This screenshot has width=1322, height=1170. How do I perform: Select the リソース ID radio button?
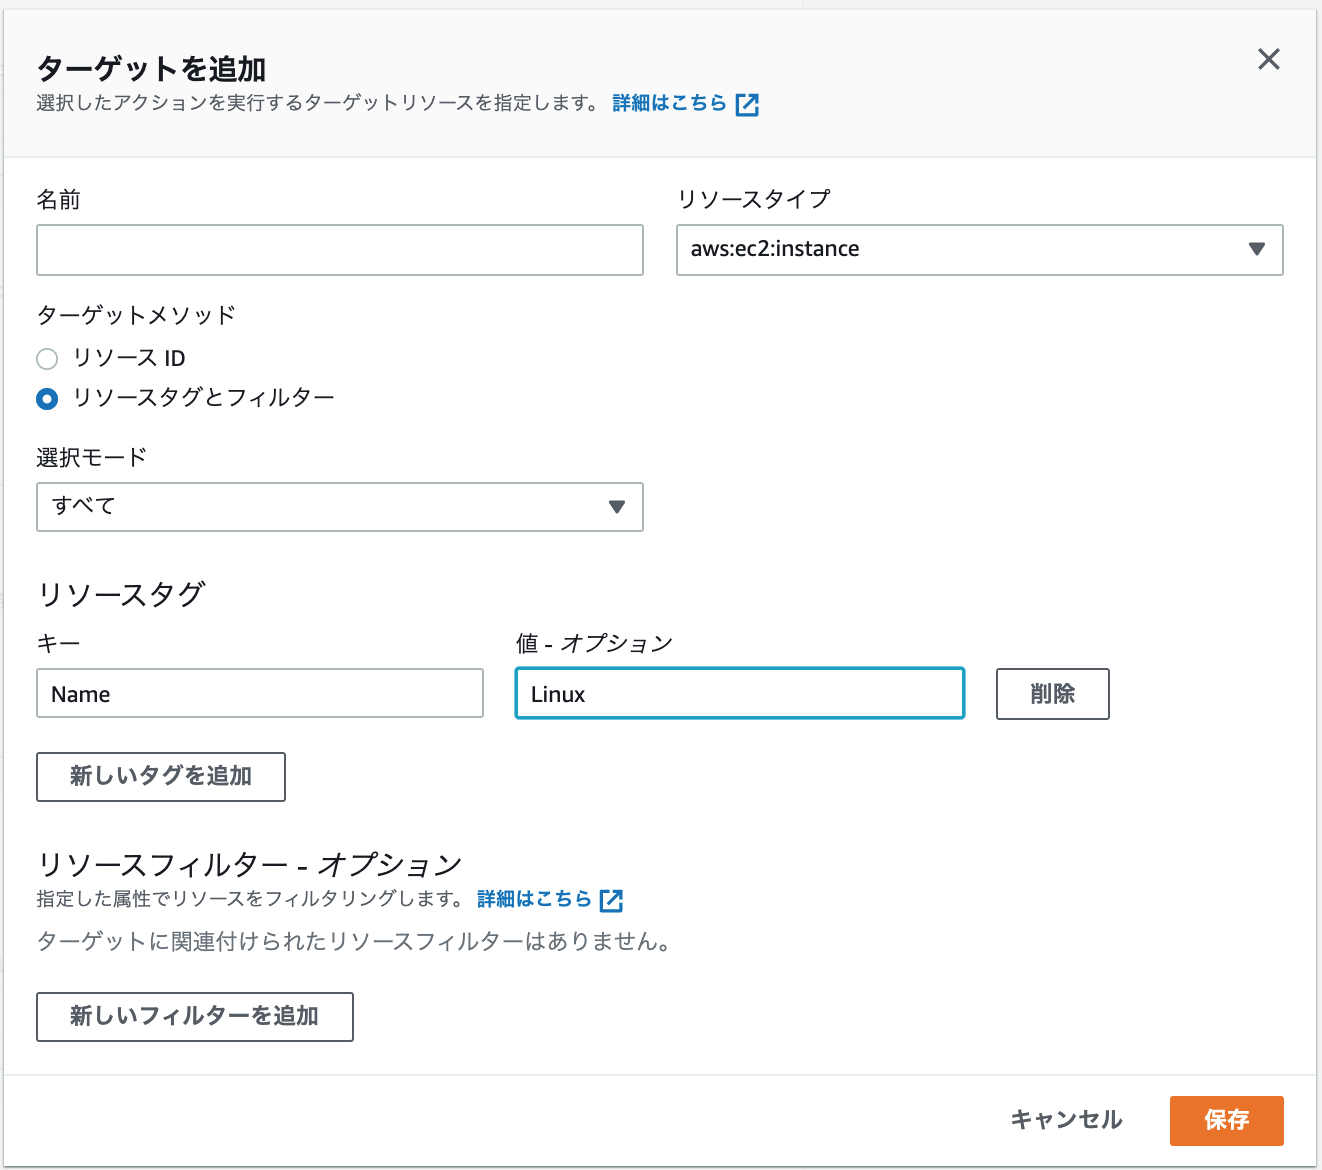pyautogui.click(x=47, y=358)
